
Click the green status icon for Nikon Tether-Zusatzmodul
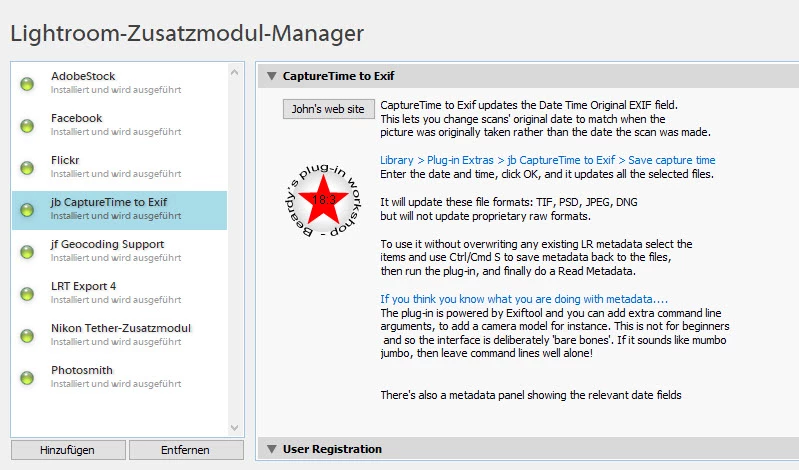click(x=27, y=336)
